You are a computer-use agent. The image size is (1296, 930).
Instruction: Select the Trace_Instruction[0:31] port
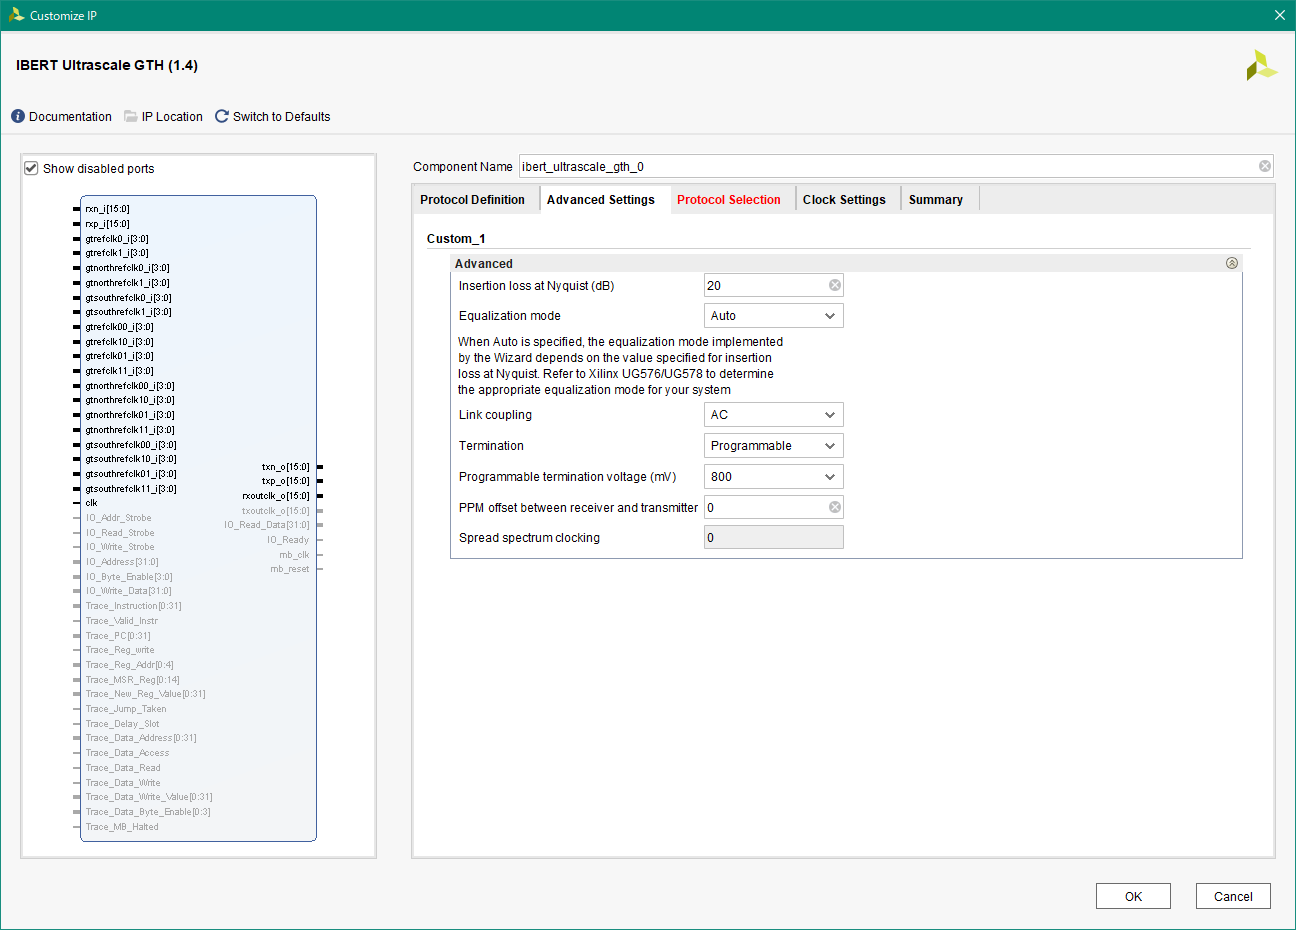coord(133,606)
